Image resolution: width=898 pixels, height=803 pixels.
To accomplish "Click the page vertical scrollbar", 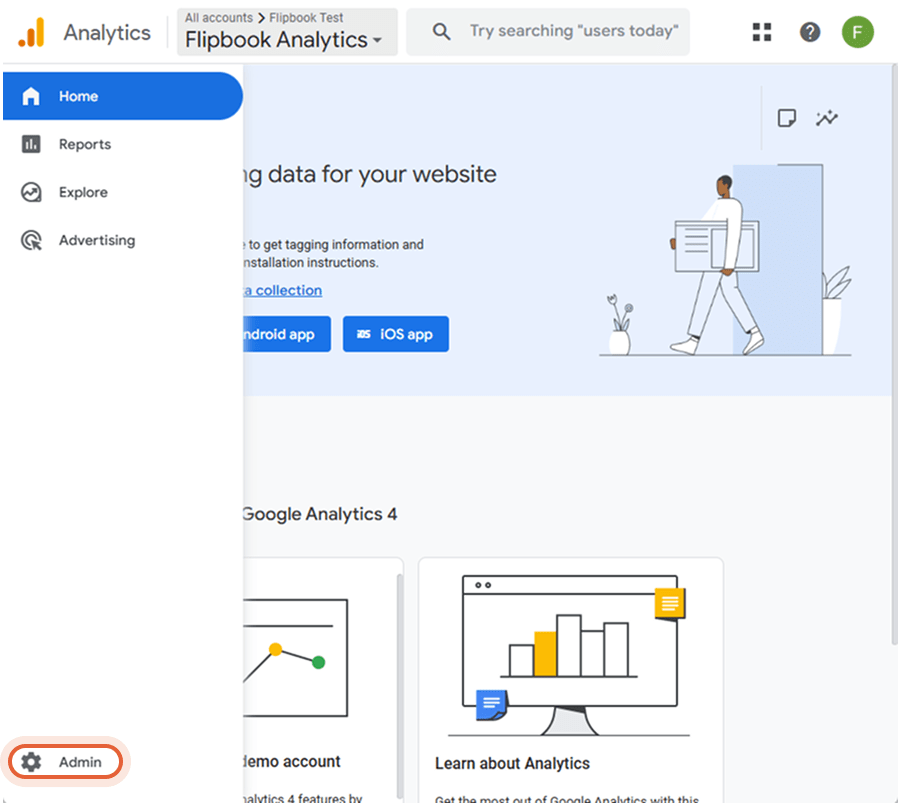I will (x=894, y=354).
